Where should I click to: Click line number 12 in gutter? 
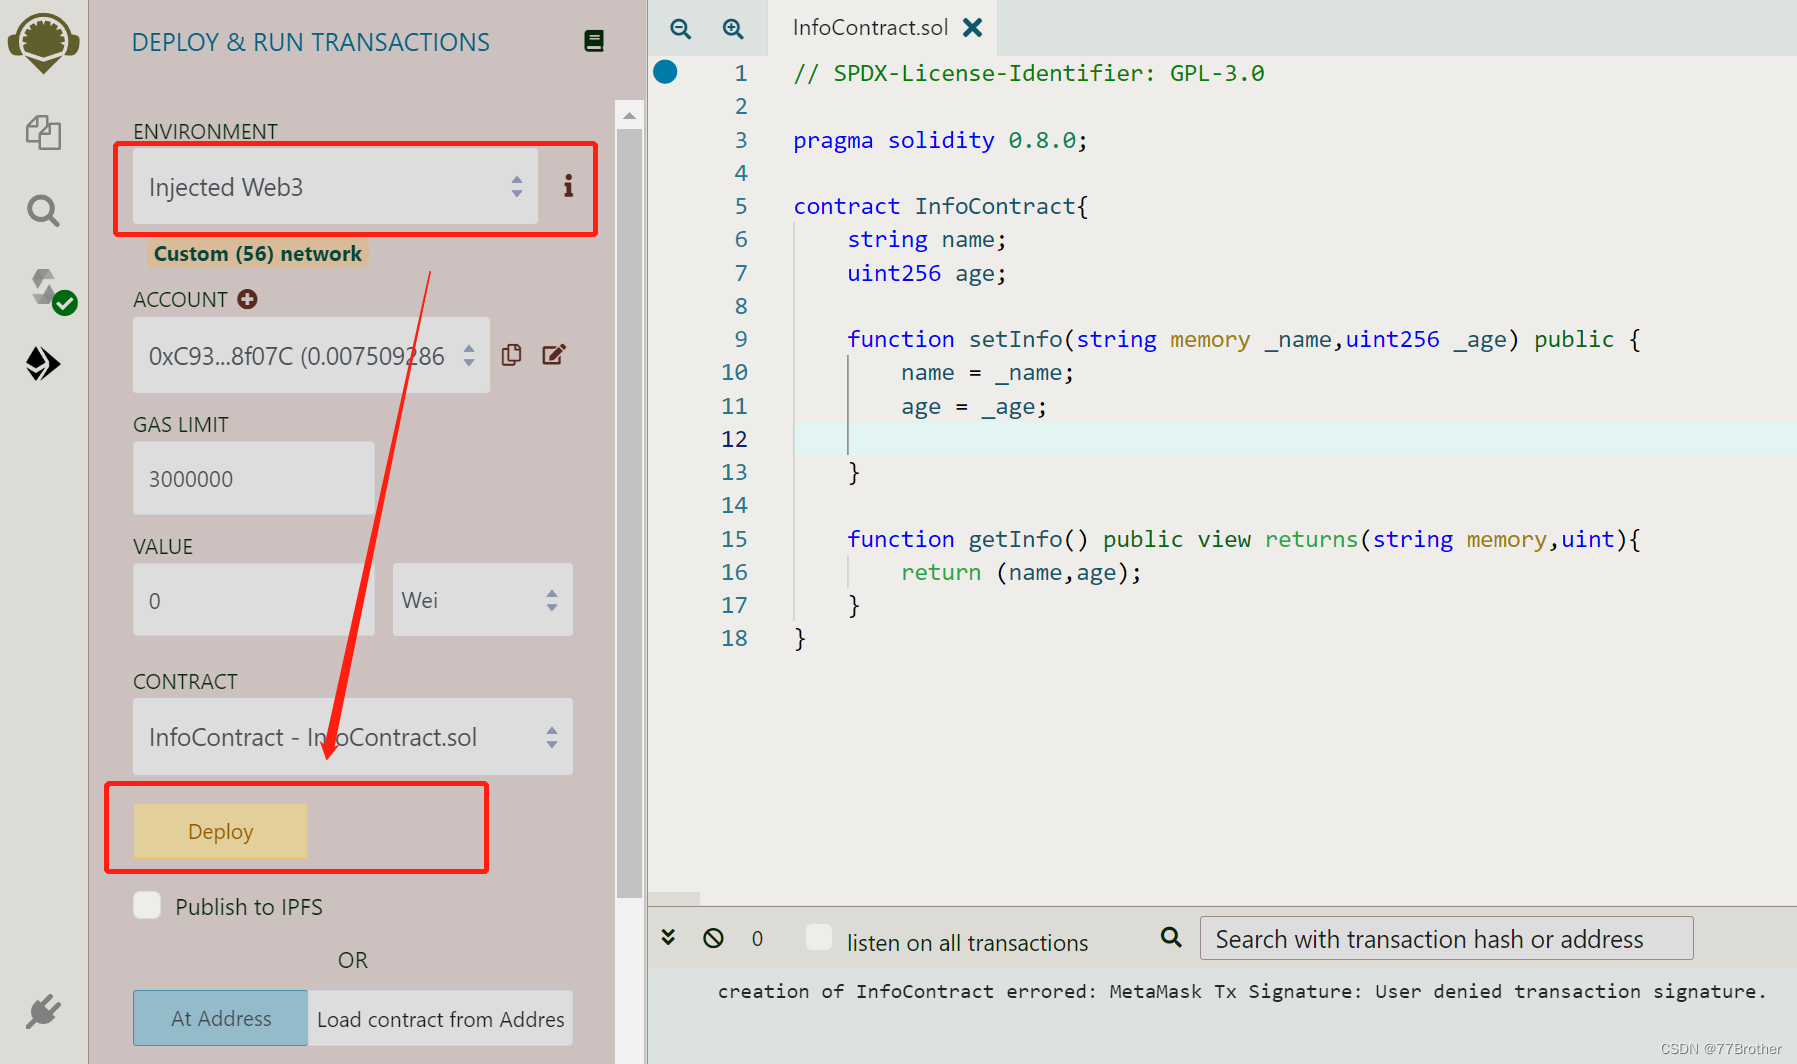(x=734, y=439)
